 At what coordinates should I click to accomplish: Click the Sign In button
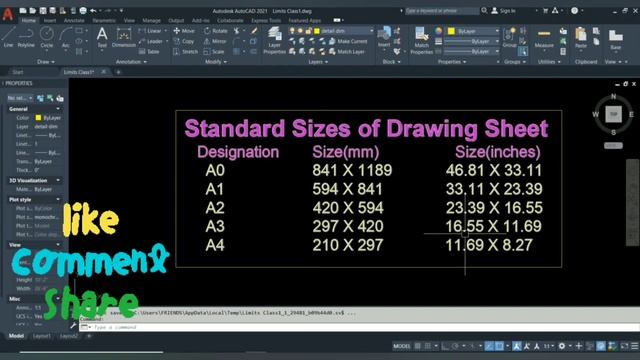(504, 11)
